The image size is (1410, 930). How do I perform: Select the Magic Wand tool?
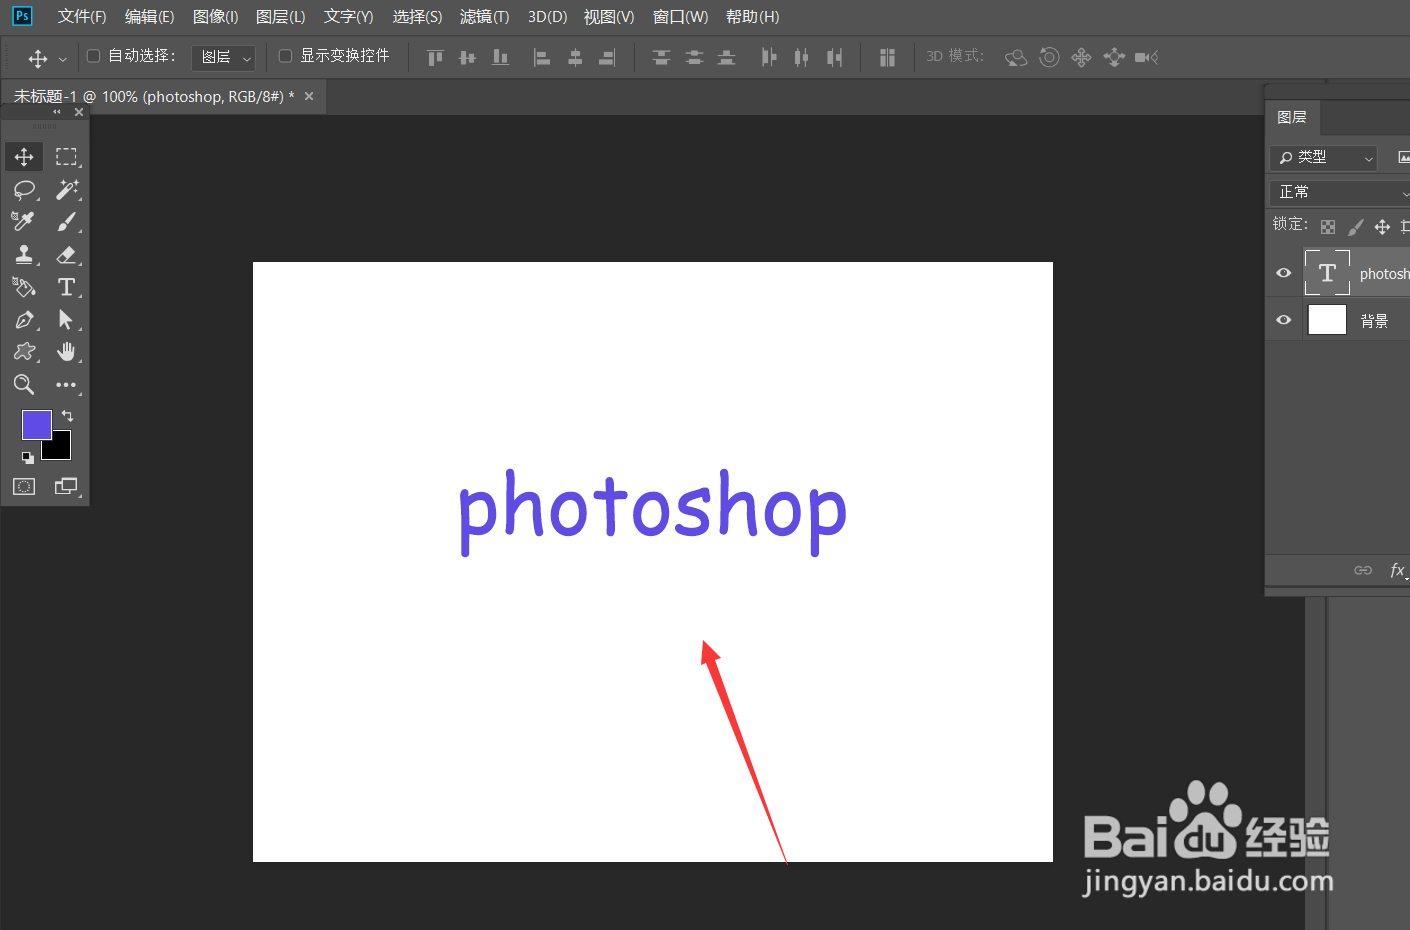[x=66, y=190]
